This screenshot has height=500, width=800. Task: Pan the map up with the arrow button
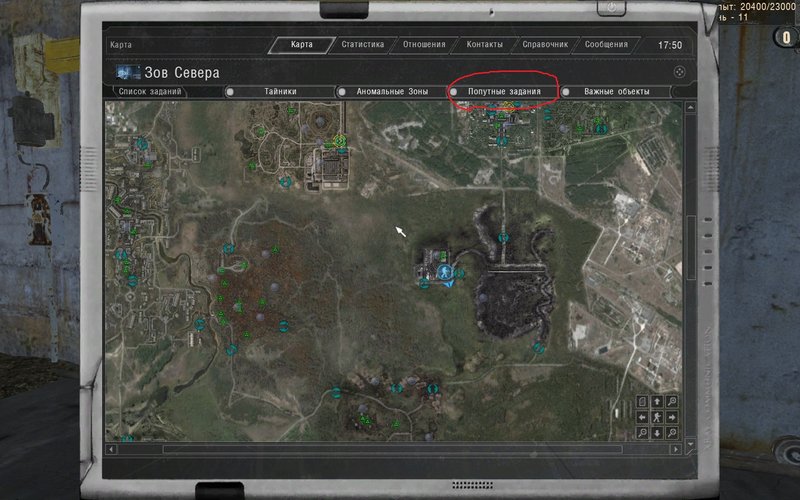click(656, 401)
